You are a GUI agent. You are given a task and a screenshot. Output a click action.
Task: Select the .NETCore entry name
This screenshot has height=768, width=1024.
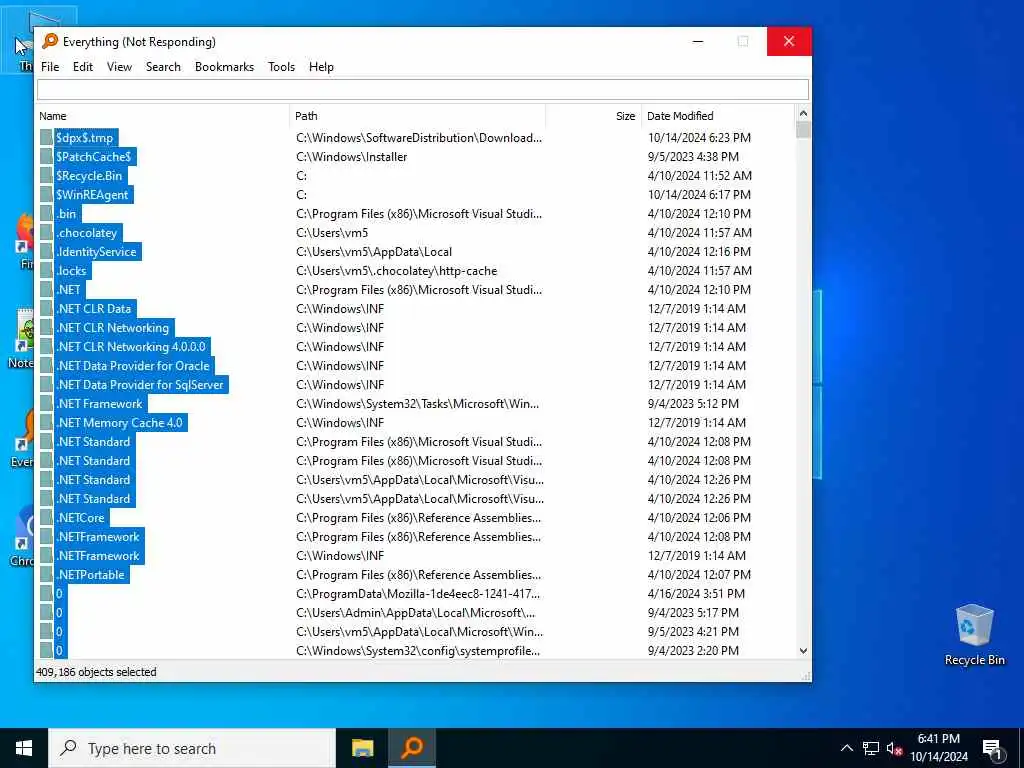coord(80,518)
